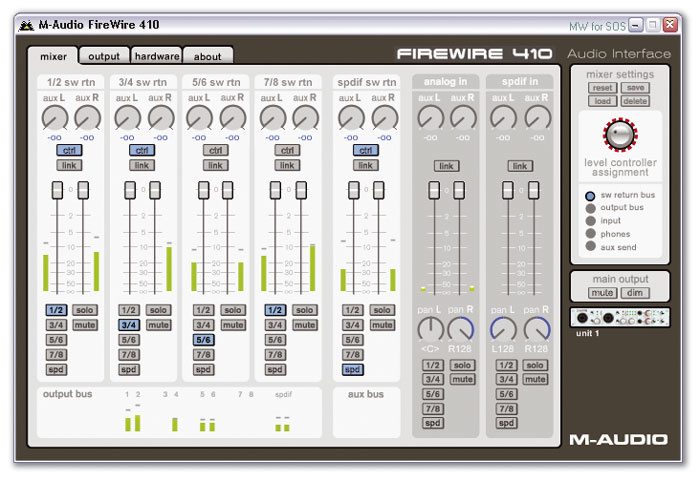Enable link on the 5/6 sw rtn channel
Viewport: 700px width, 481px height.
point(215,165)
